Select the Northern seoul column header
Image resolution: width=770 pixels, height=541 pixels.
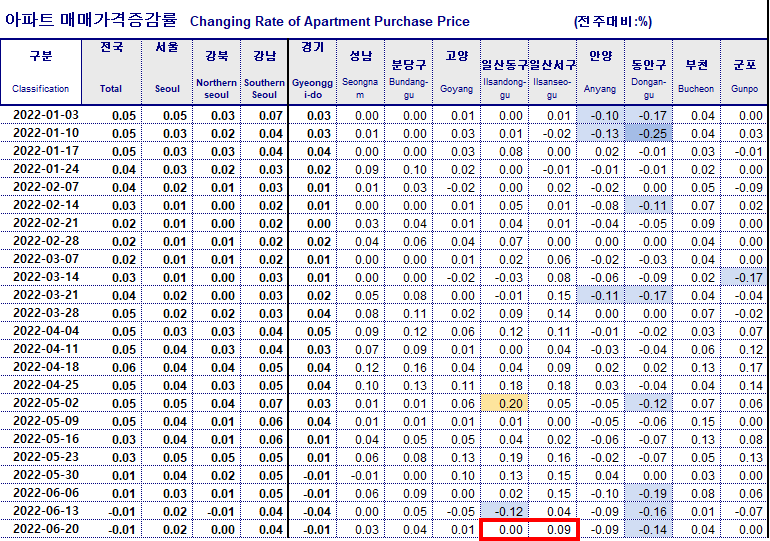coord(217,72)
